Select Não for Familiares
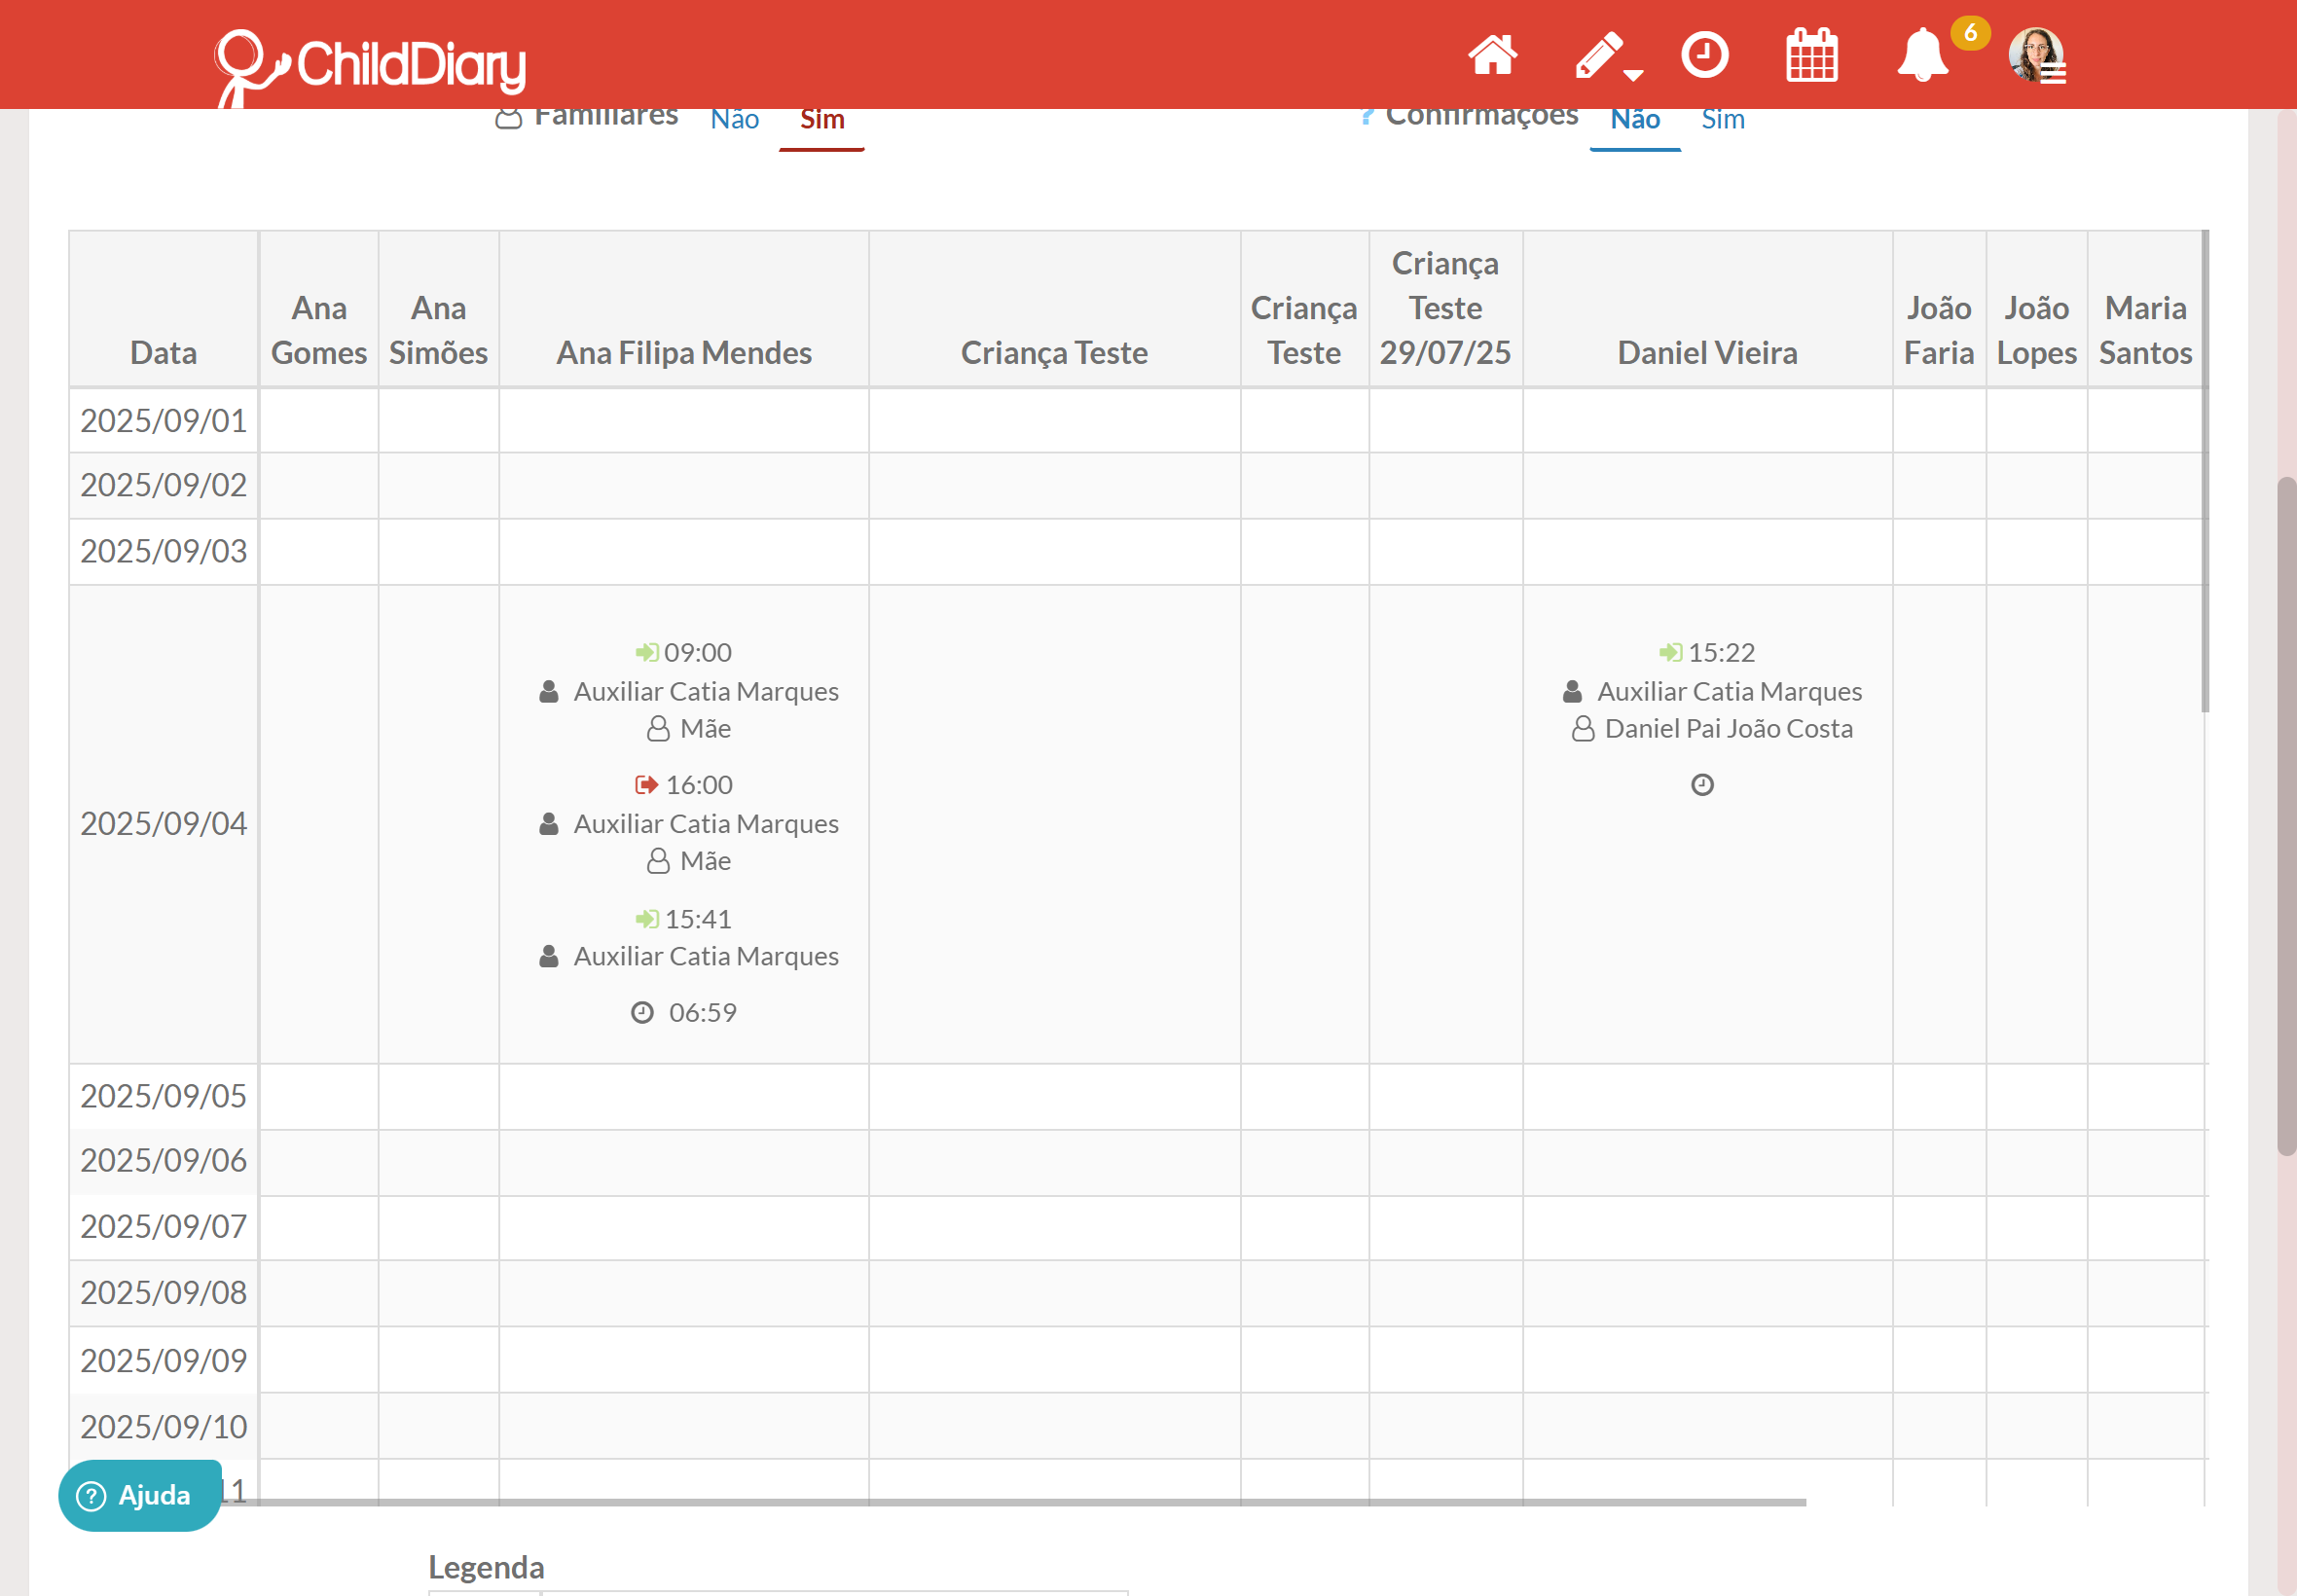The image size is (2297, 1596). 734,120
